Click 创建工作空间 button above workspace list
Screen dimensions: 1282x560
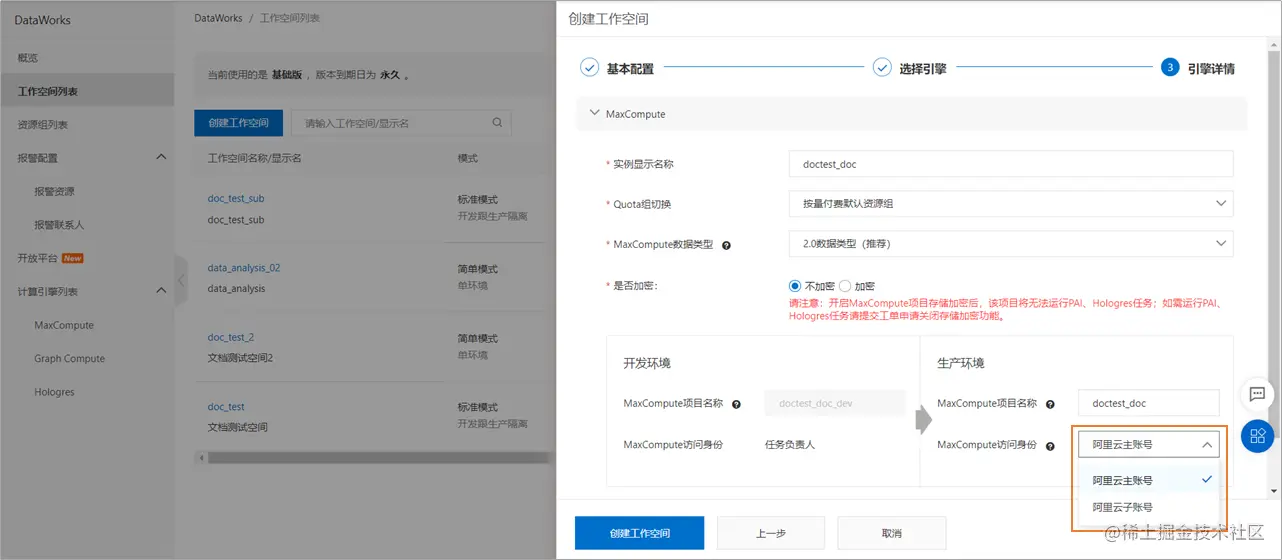(238, 123)
